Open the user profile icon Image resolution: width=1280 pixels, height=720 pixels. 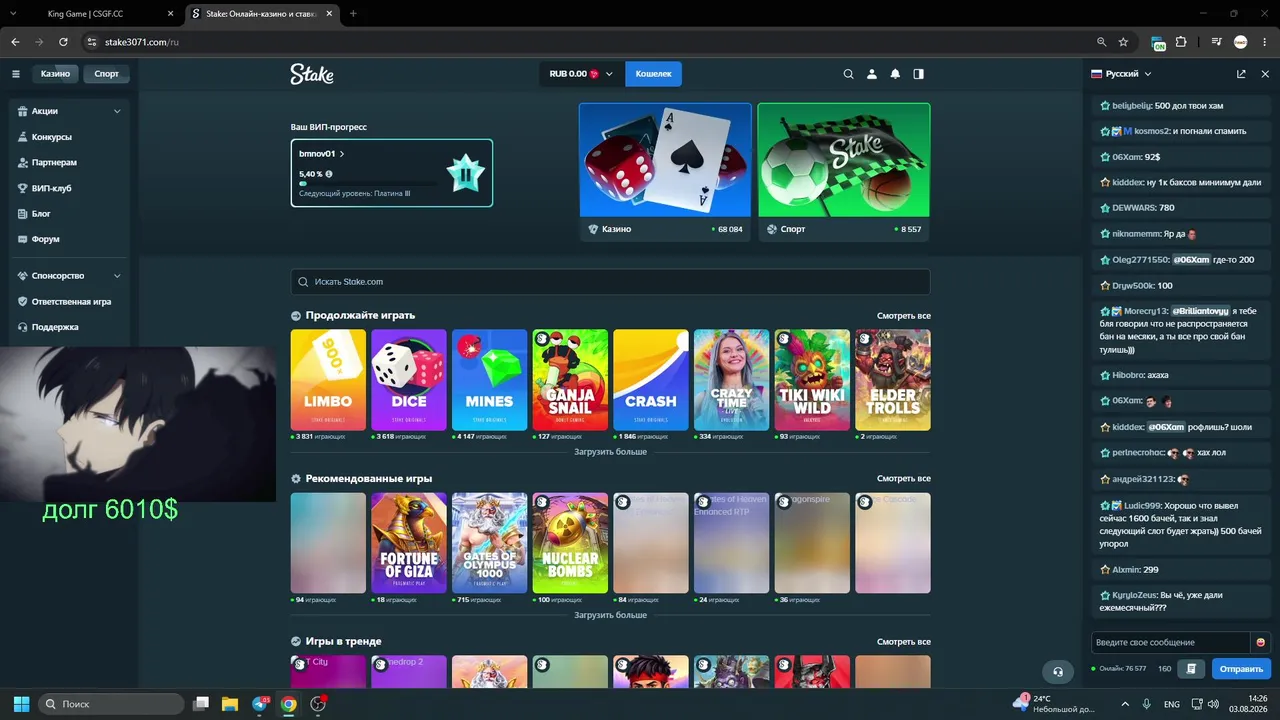click(x=872, y=74)
